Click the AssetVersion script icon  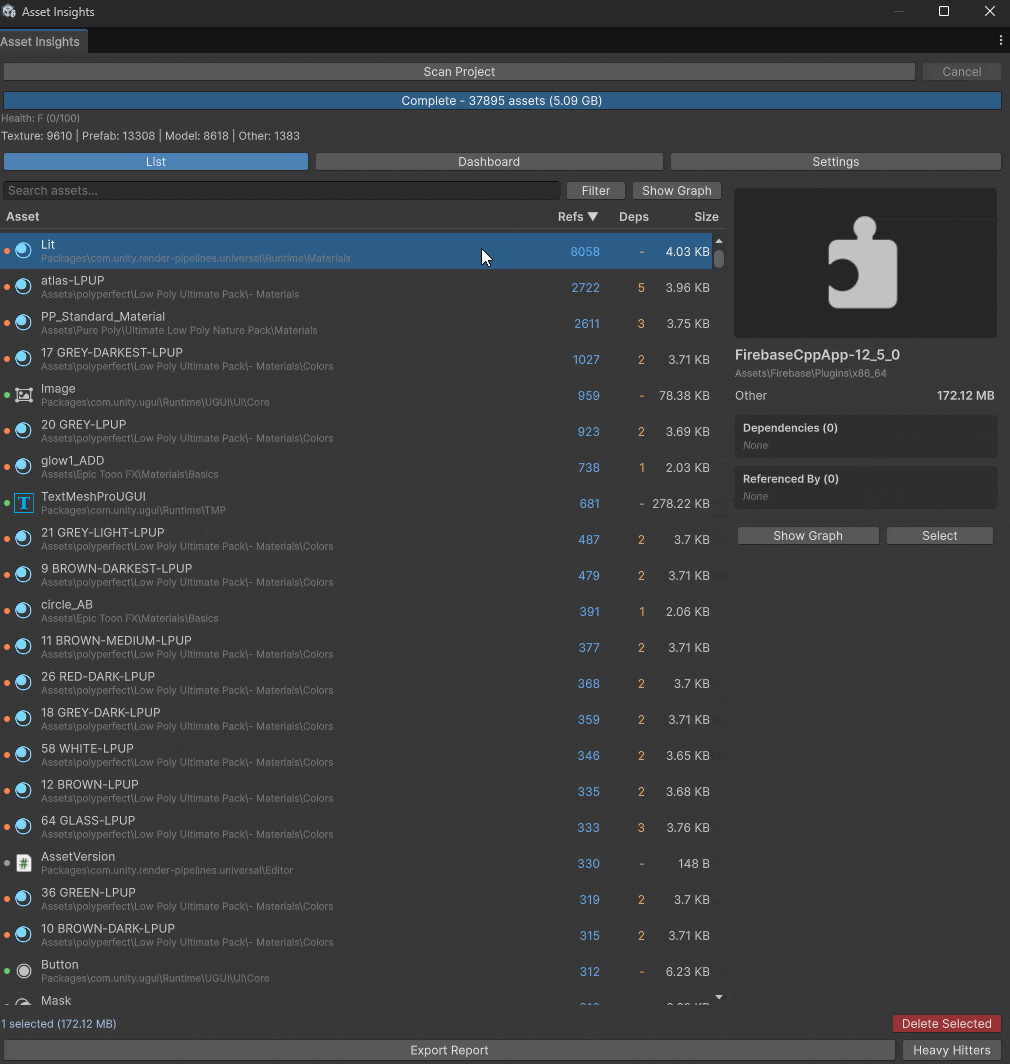24,862
